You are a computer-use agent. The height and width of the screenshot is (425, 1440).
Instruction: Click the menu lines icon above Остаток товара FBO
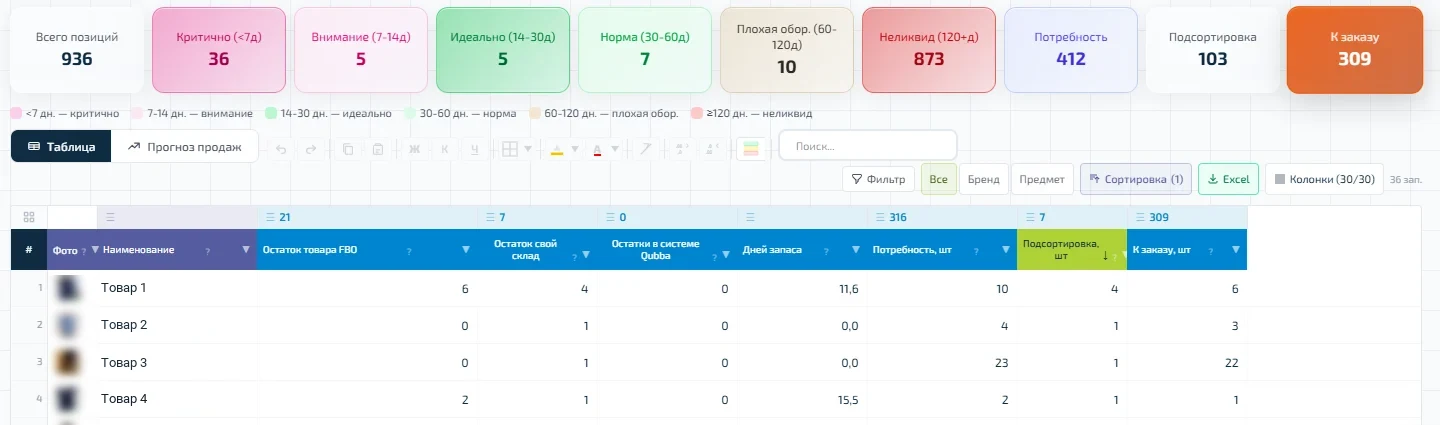(x=270, y=217)
